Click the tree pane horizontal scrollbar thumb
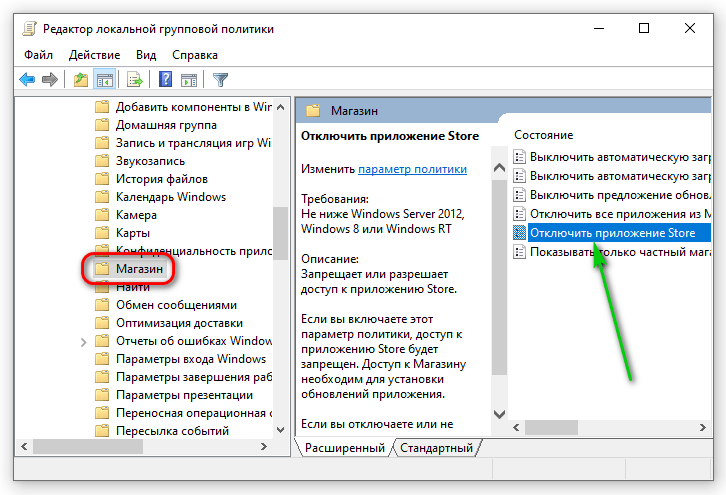This screenshot has height=495, width=726. tap(88, 446)
